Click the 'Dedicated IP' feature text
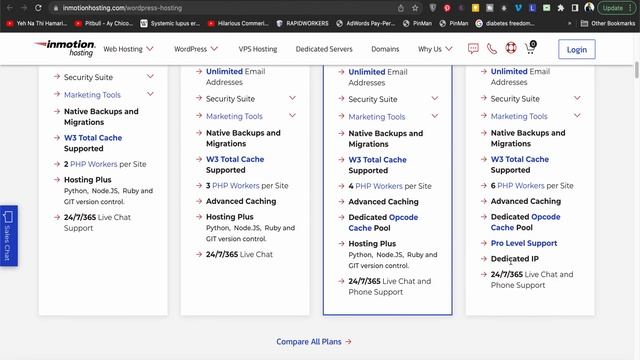The height and width of the screenshot is (360, 640). point(514,259)
